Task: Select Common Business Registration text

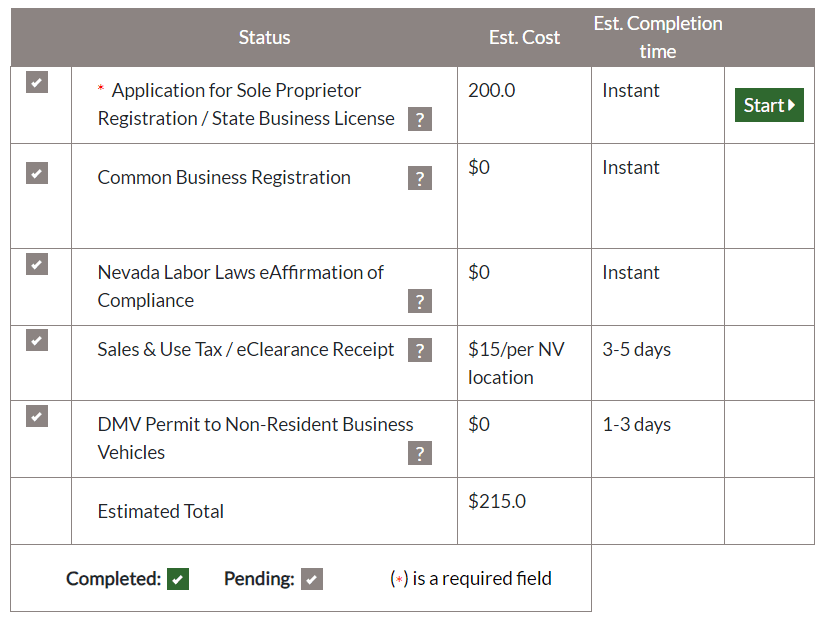Action: [x=224, y=178]
